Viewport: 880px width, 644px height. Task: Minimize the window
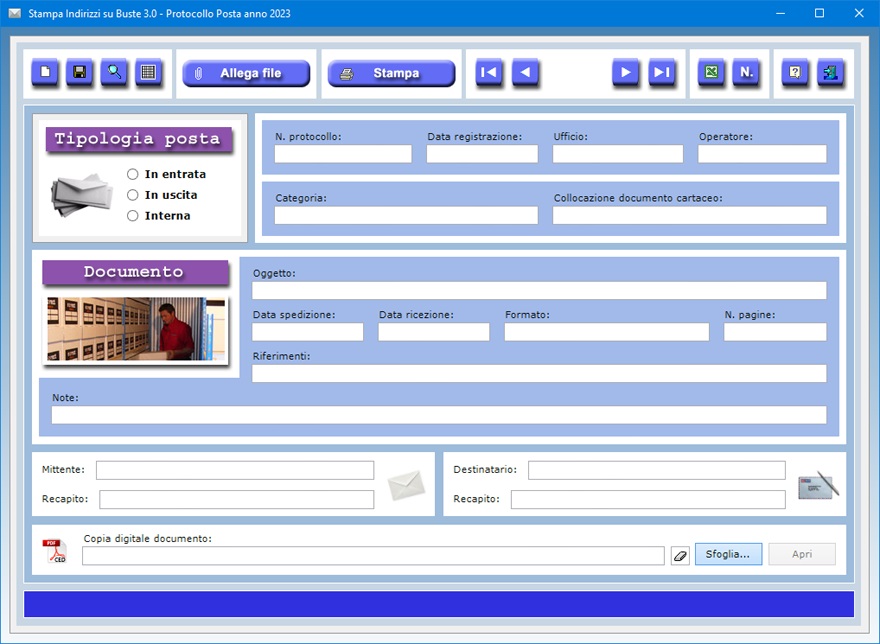[780, 13]
